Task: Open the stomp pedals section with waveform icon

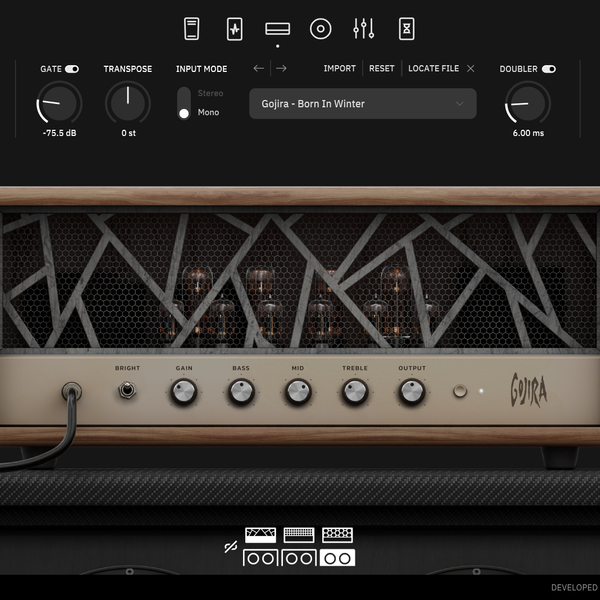Action: (234, 29)
